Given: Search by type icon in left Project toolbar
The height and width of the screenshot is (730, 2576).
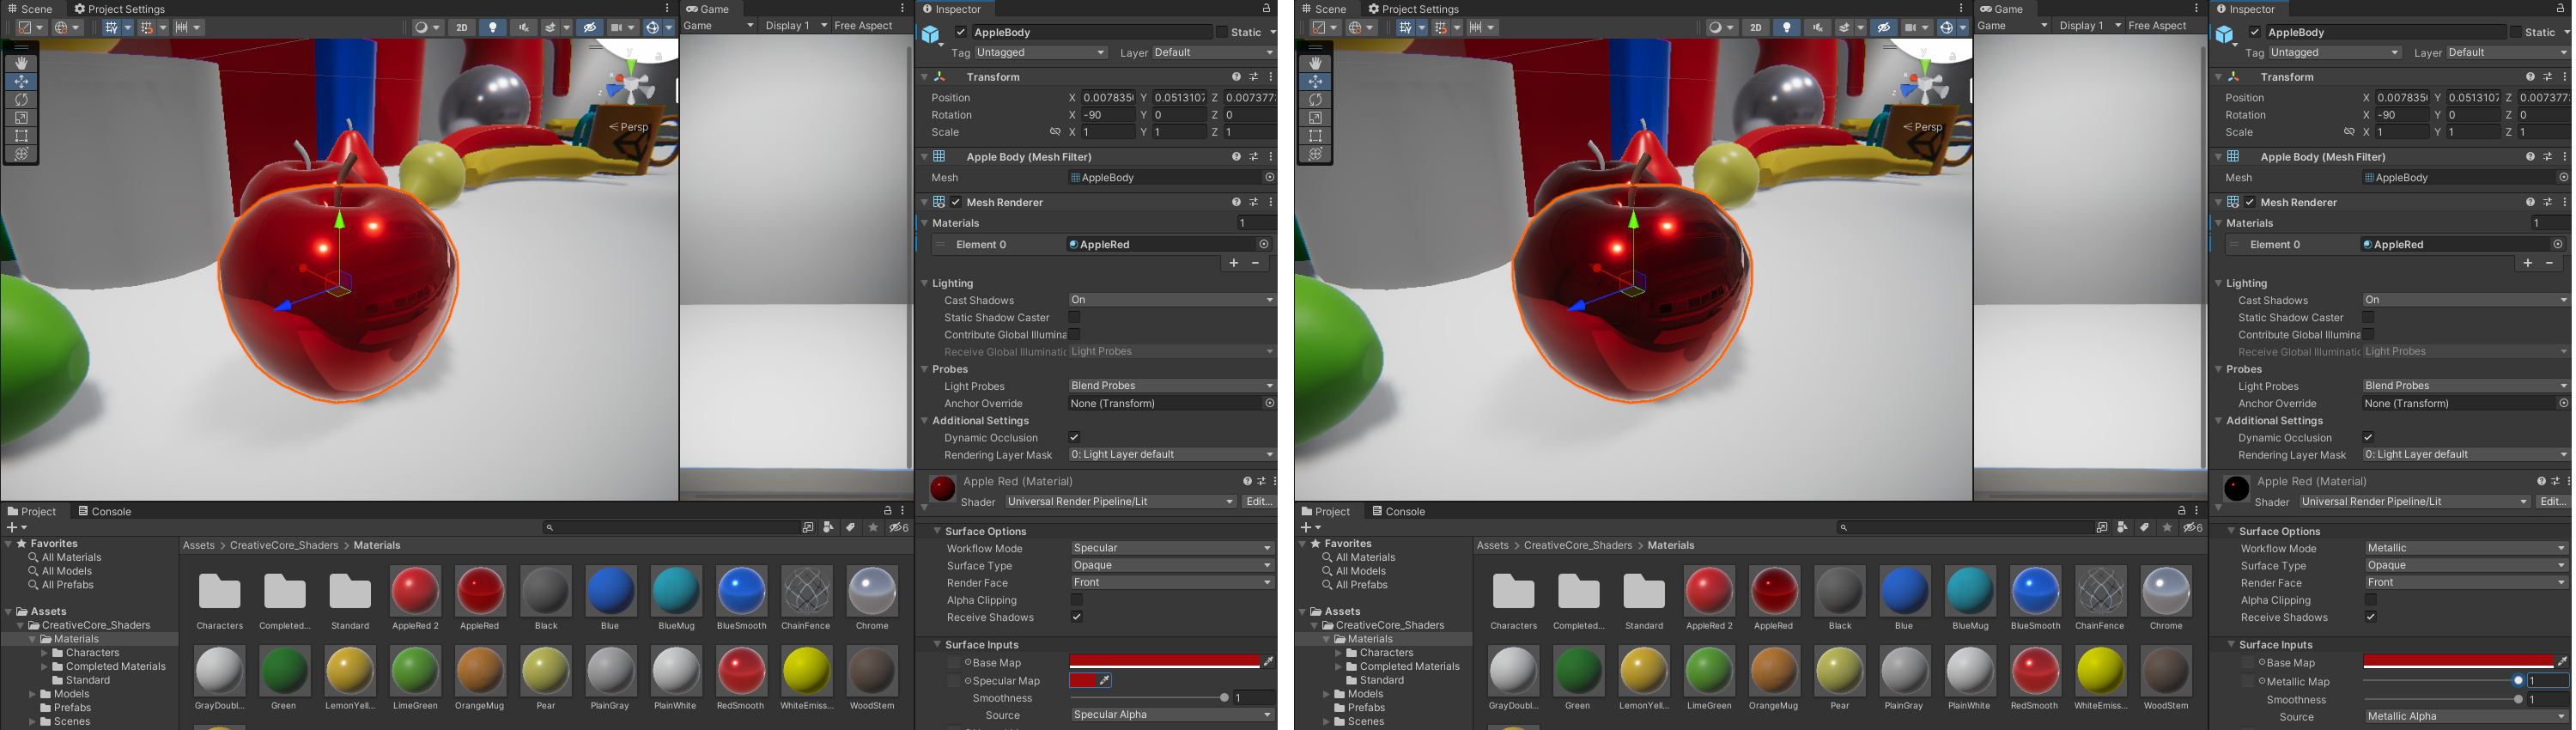Looking at the screenshot, I should coord(828,527).
